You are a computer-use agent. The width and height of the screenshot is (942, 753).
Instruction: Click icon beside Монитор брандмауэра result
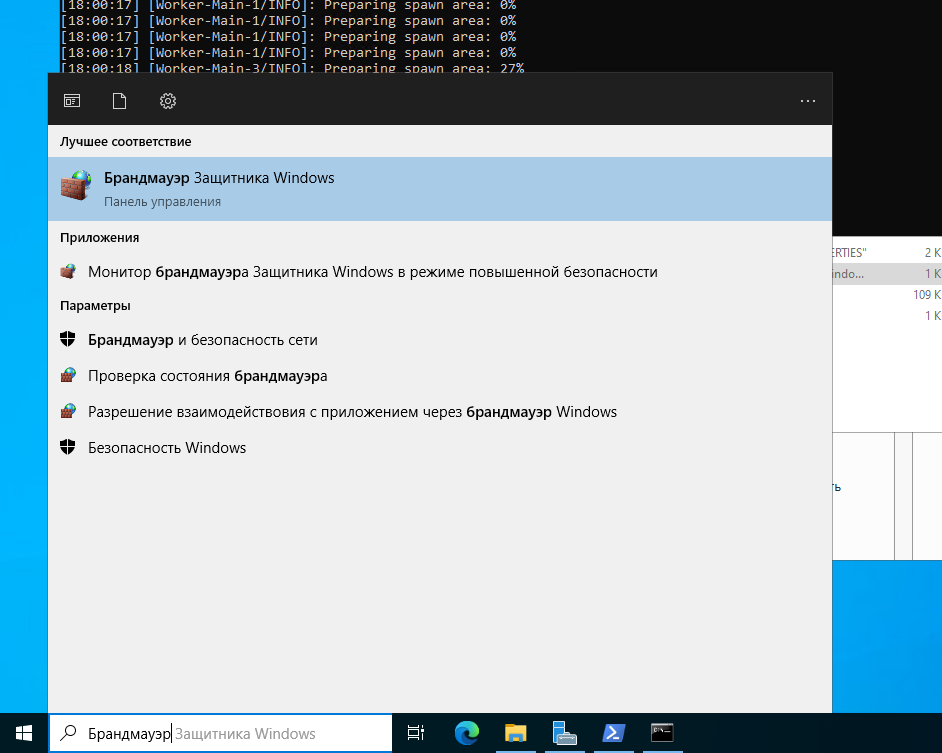pos(68,272)
